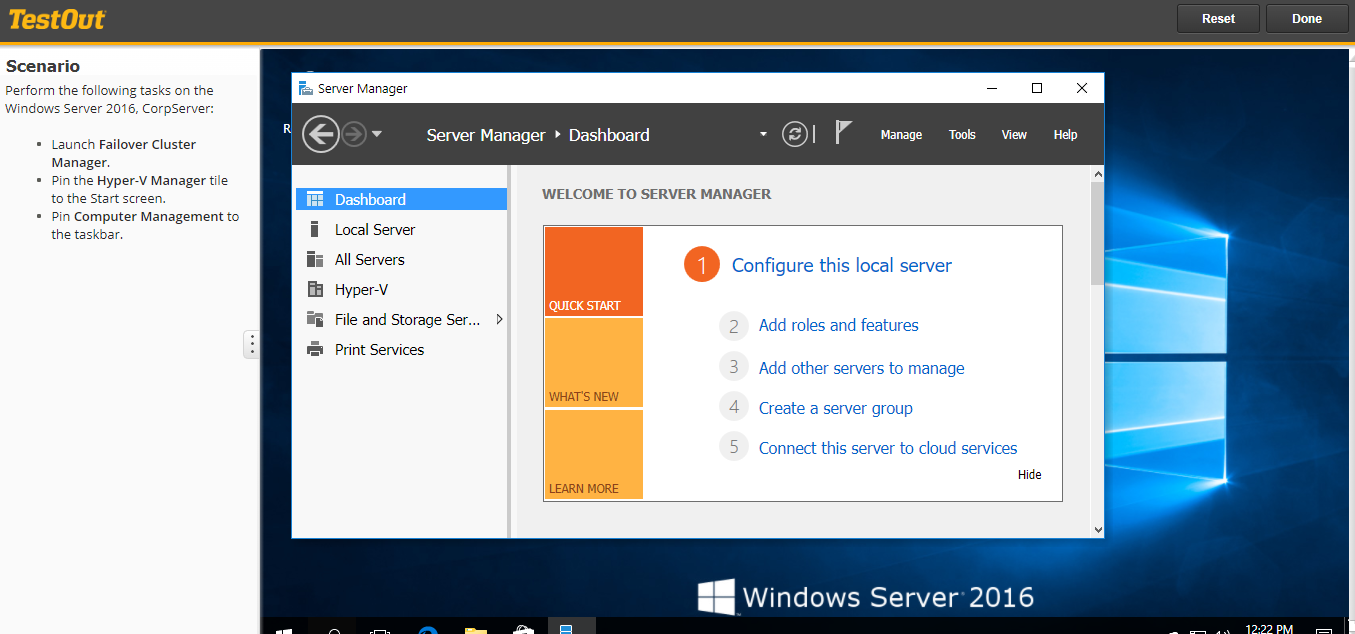The height and width of the screenshot is (634, 1355).
Task: Click the dashboard vertical scrollbar thumb
Action: tap(1097, 233)
